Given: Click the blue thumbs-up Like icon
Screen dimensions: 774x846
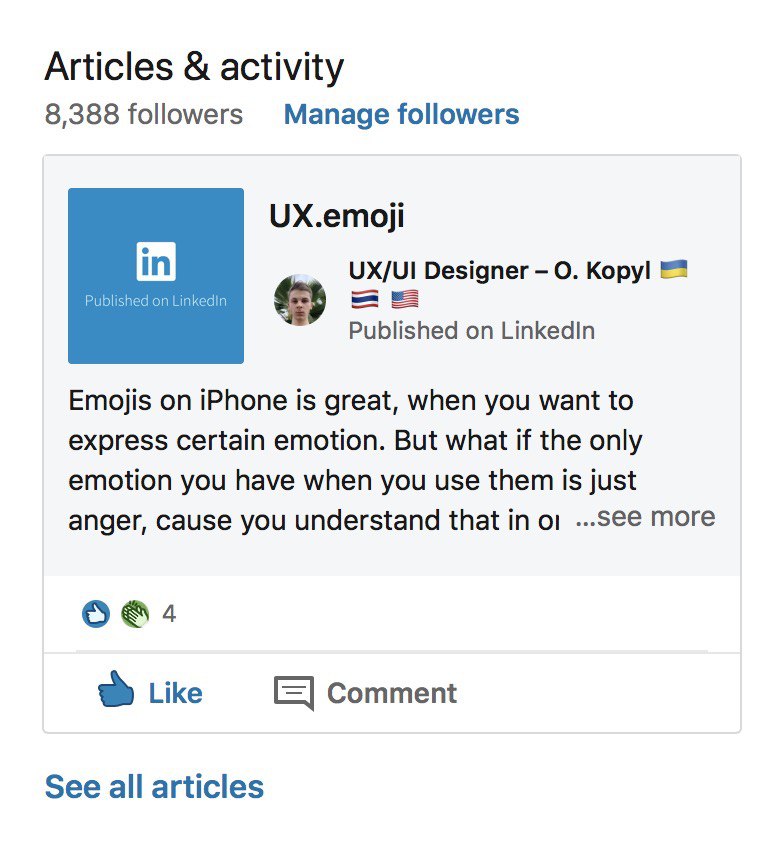Looking at the screenshot, I should (x=116, y=689).
